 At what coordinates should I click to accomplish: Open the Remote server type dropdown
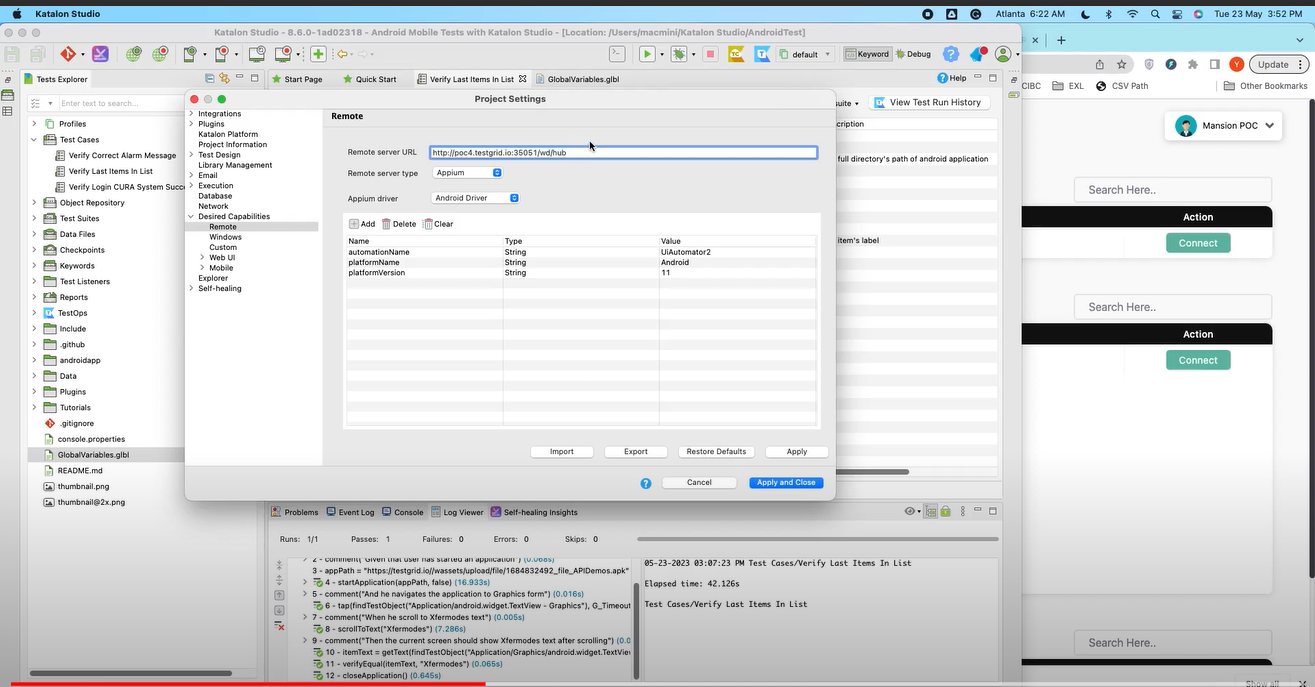pos(468,173)
